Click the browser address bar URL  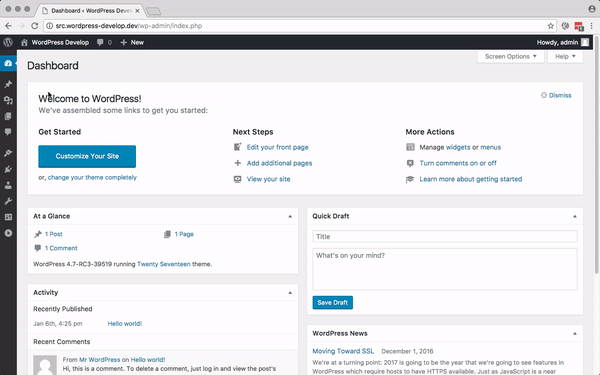(x=129, y=26)
